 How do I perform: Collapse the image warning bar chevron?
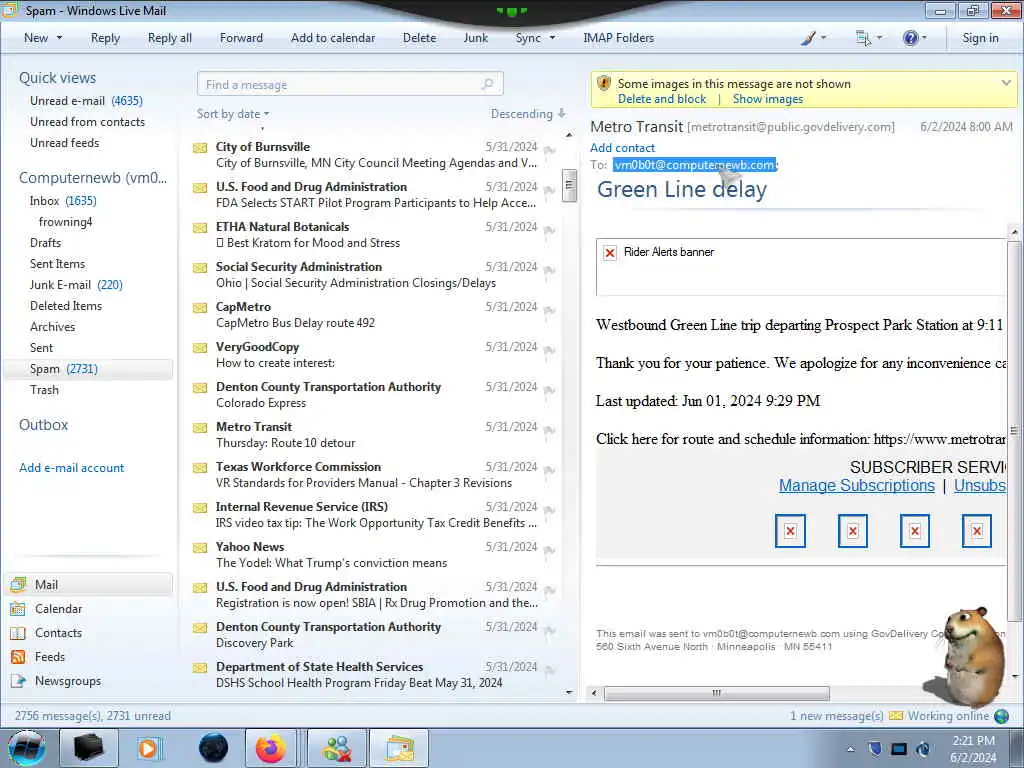pos(1006,83)
